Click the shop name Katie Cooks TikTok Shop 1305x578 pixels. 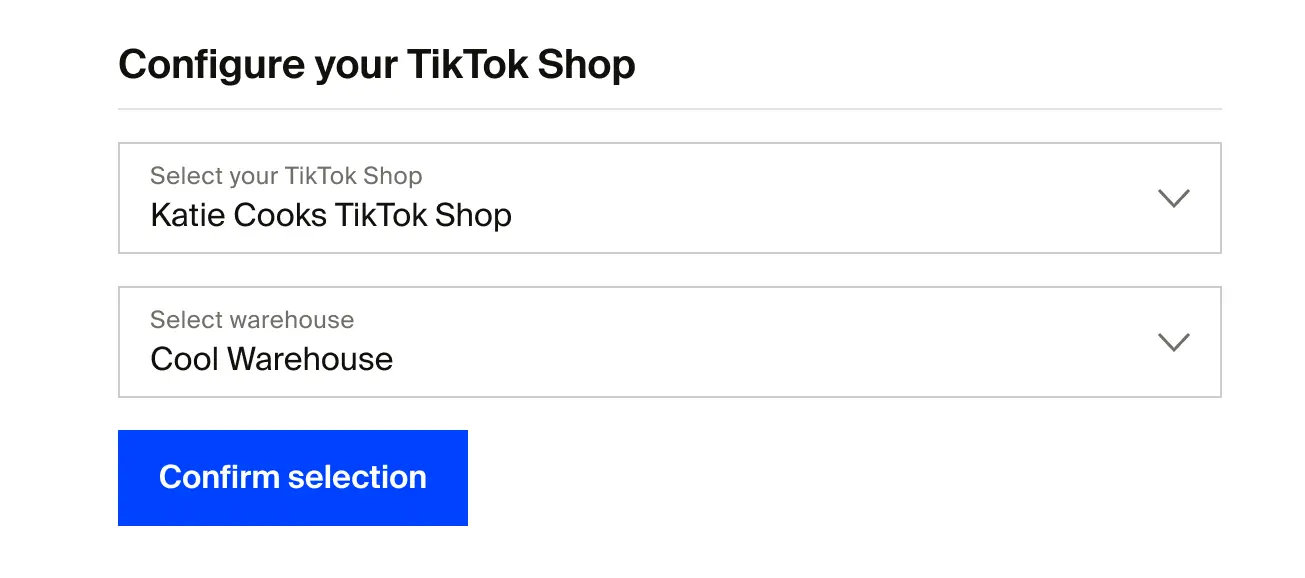[331, 214]
